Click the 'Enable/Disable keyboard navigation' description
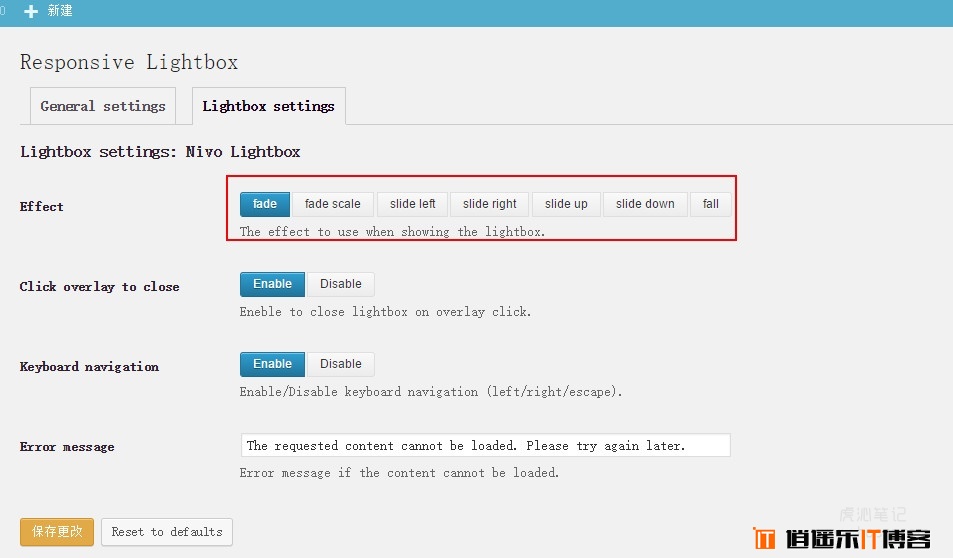 (431, 392)
